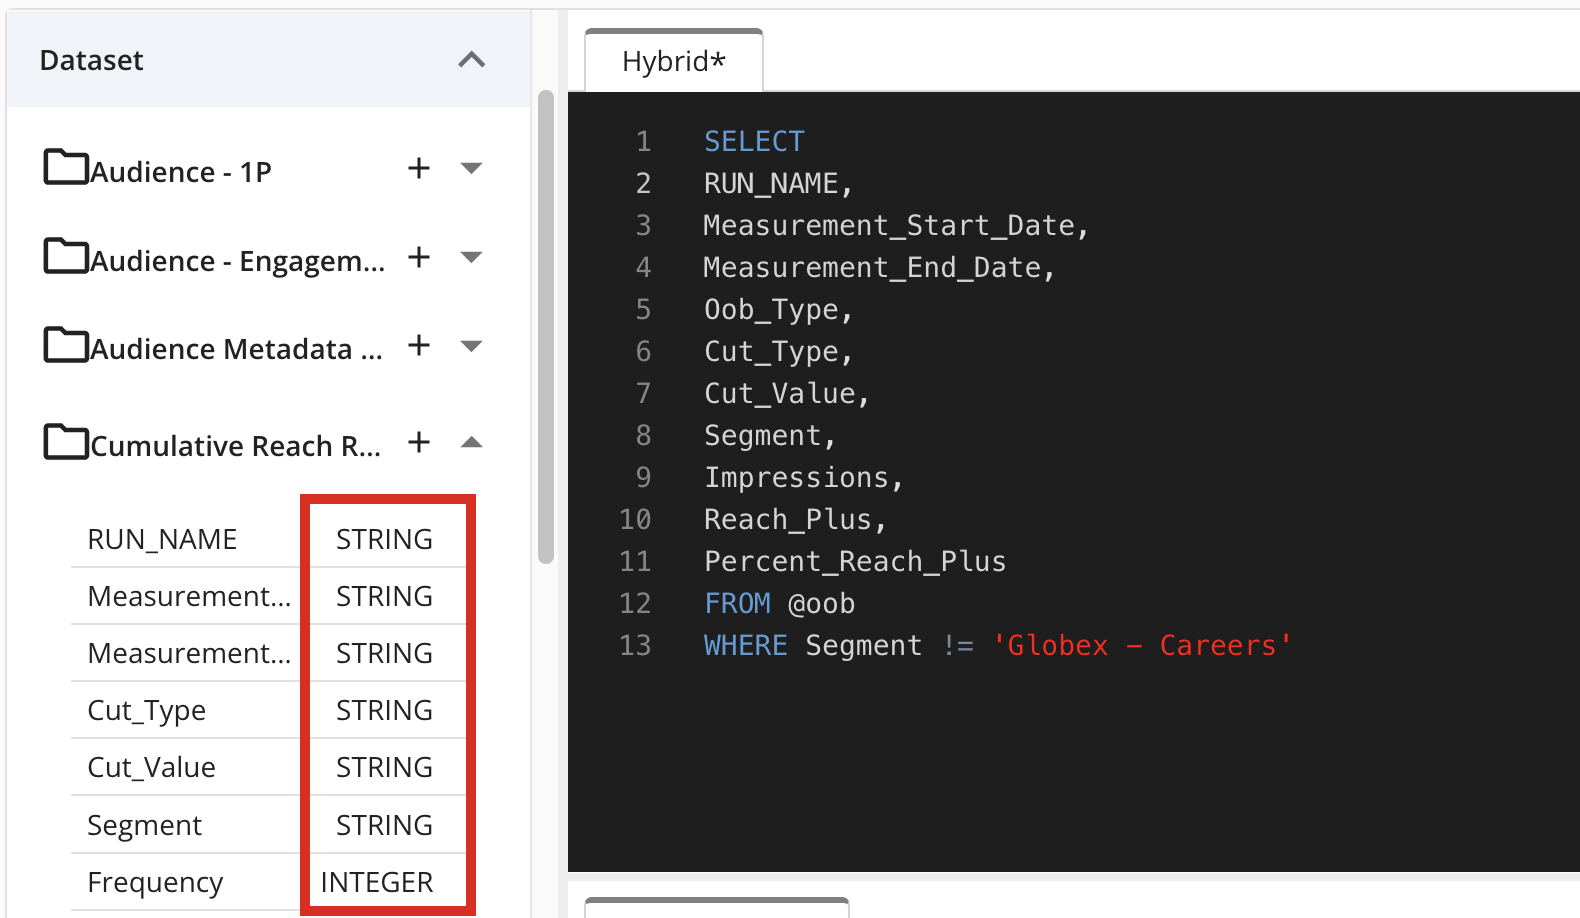The height and width of the screenshot is (918, 1580).
Task: Add Audience - 1P dataset with plus
Action: click(x=419, y=169)
